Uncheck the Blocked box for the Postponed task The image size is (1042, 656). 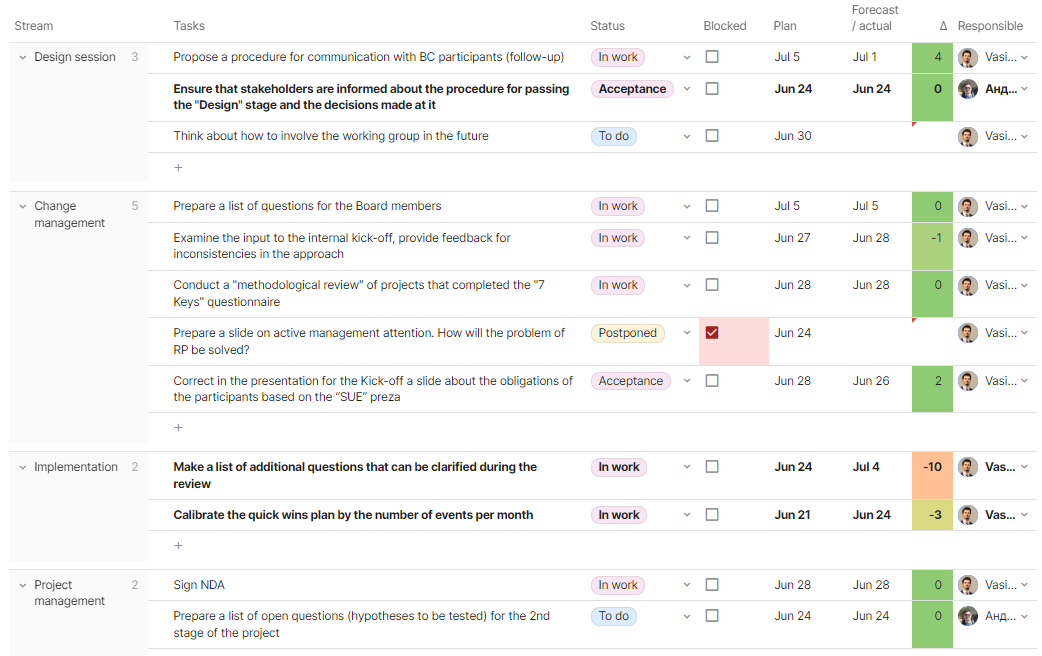(712, 333)
